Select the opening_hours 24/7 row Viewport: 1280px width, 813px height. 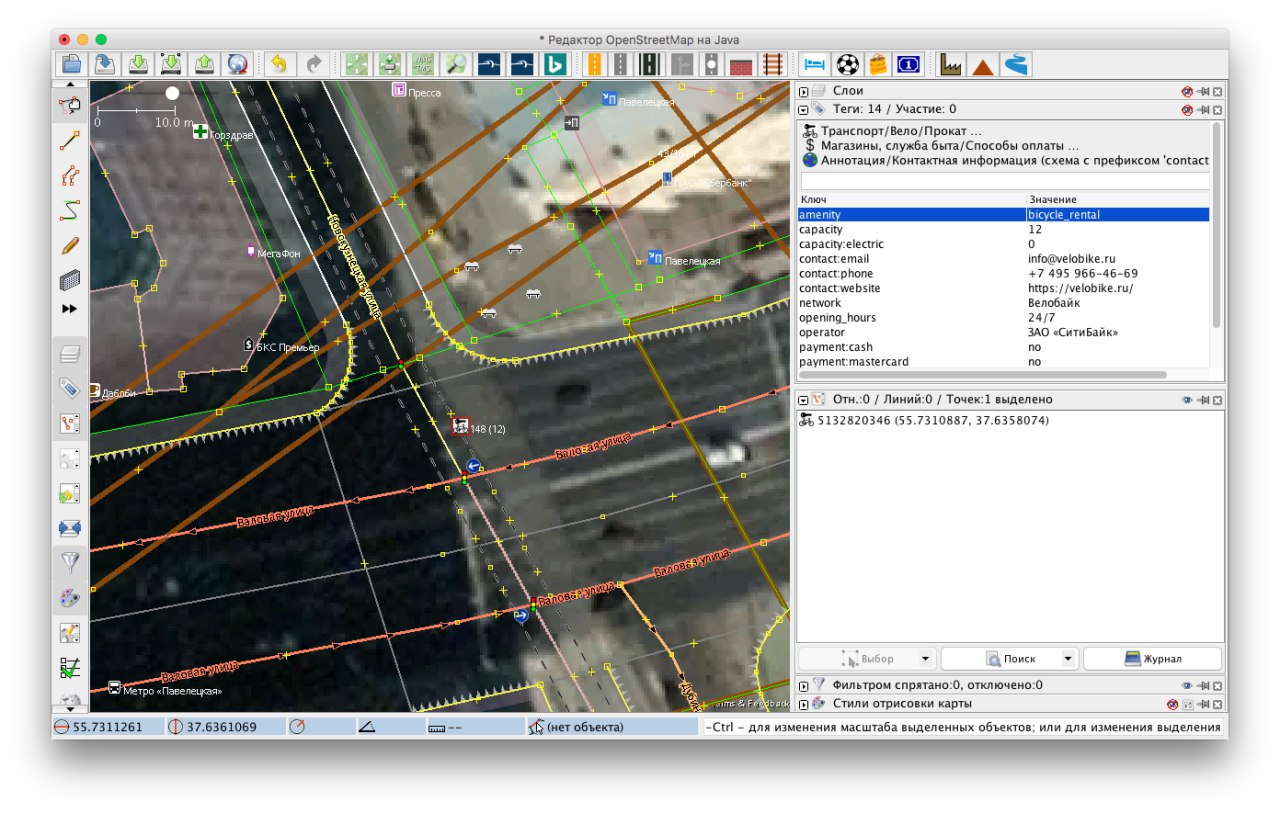1003,318
